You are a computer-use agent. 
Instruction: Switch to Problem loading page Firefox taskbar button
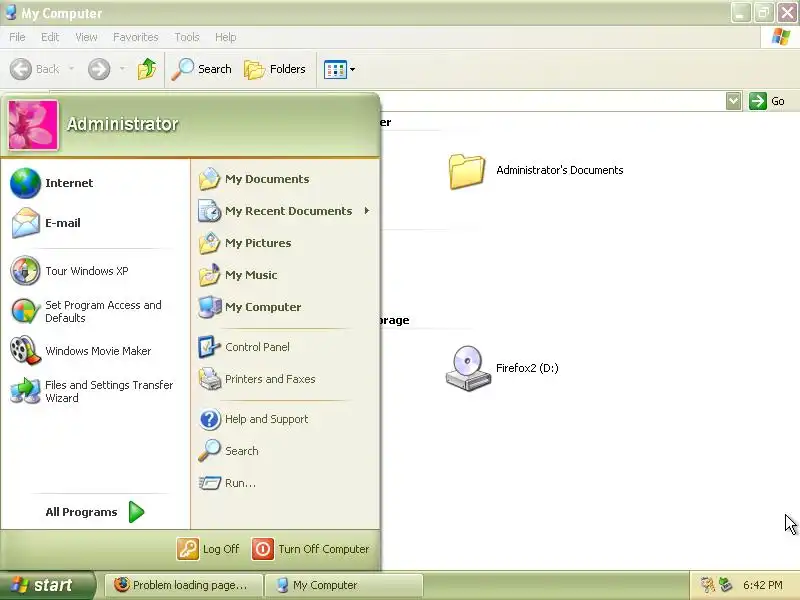pyautogui.click(x=184, y=585)
